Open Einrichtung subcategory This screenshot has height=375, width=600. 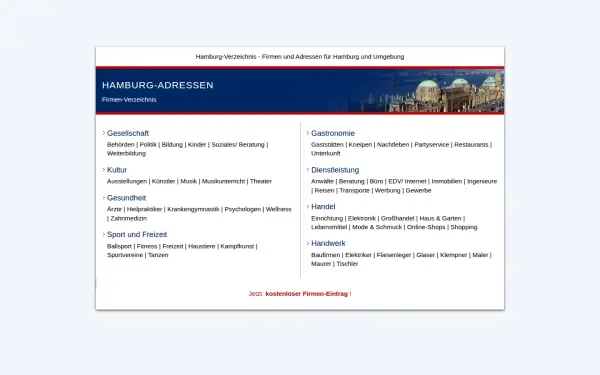[327, 218]
